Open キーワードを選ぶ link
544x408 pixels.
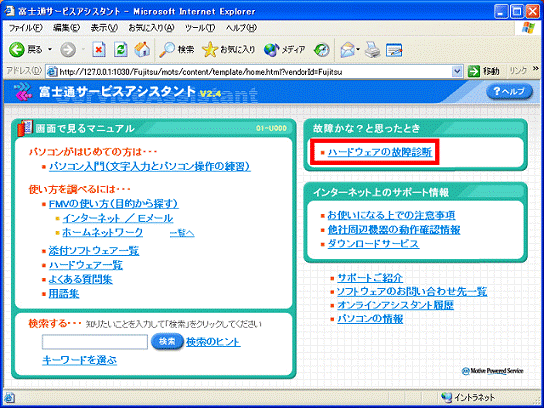[x=79, y=360]
